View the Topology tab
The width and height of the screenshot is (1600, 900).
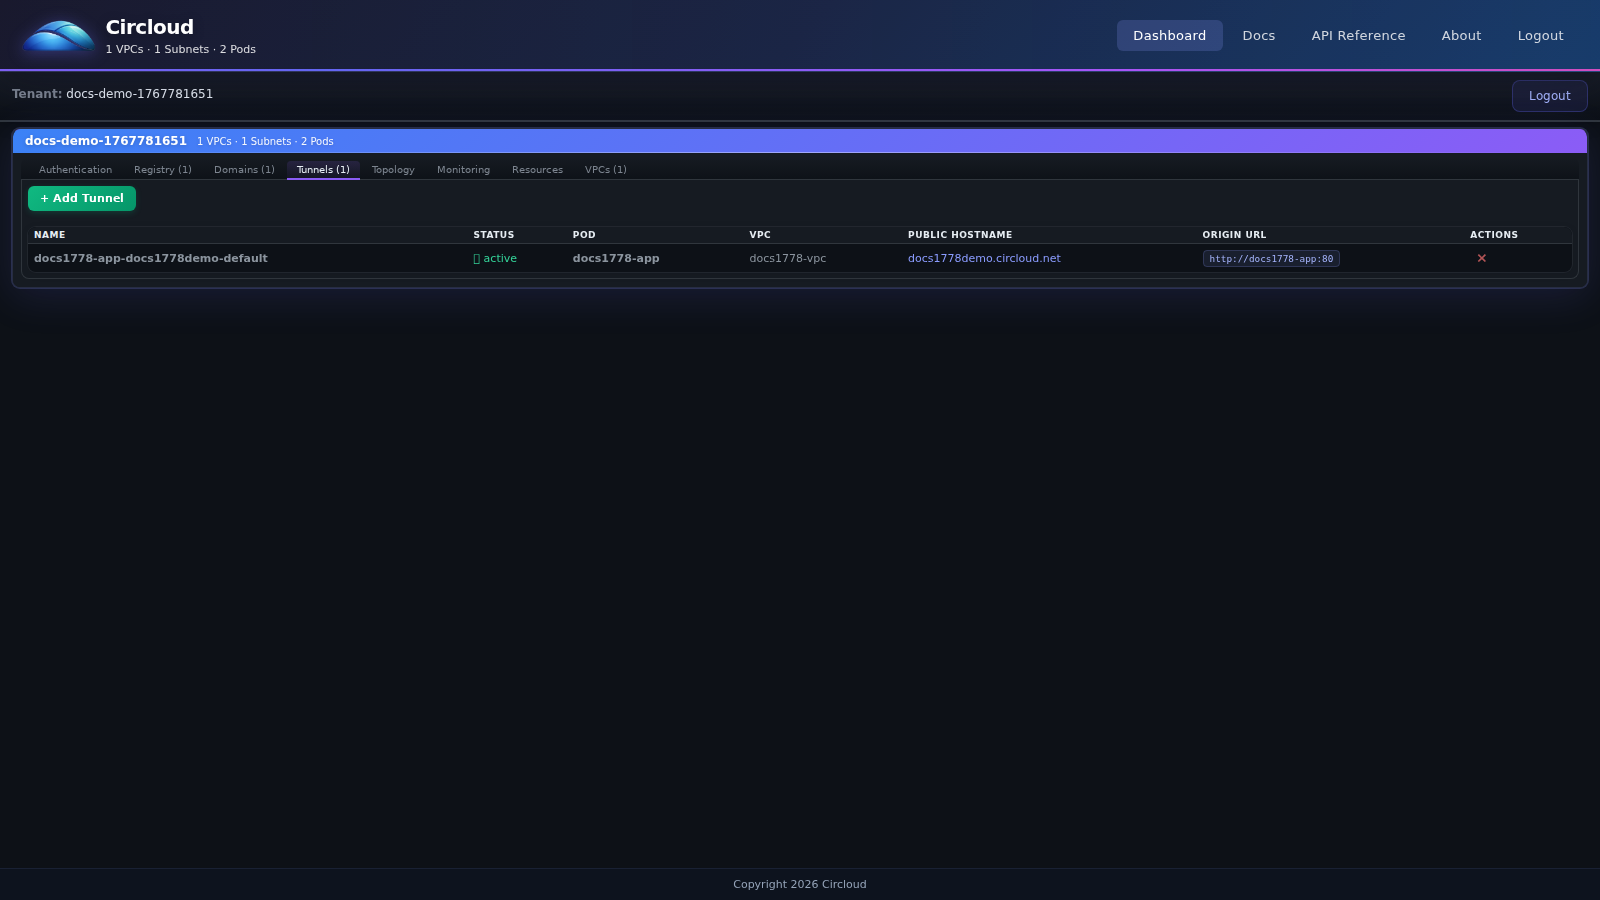pyautogui.click(x=393, y=170)
